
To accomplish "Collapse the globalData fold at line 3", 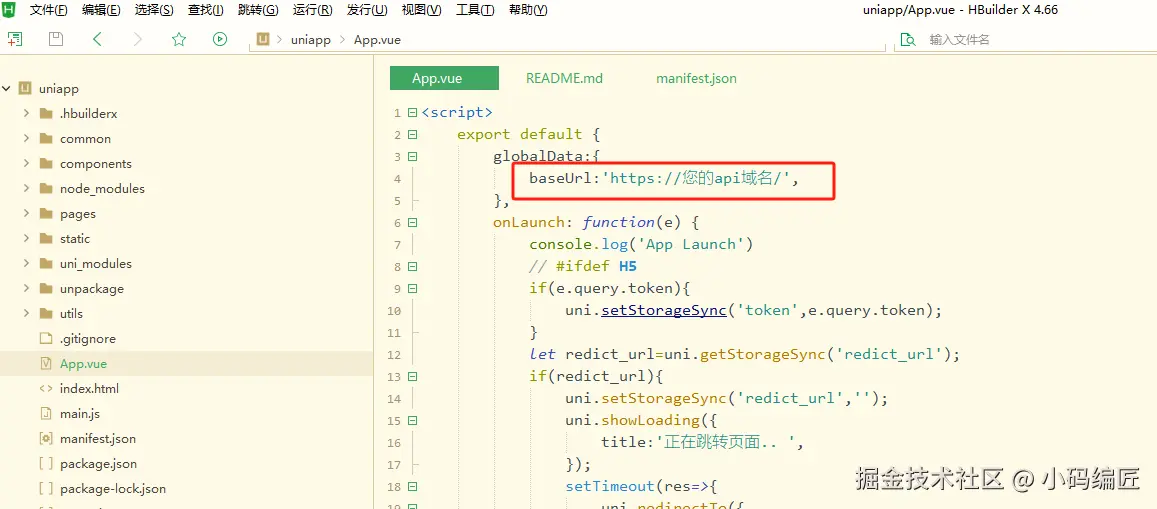I will click(412, 156).
